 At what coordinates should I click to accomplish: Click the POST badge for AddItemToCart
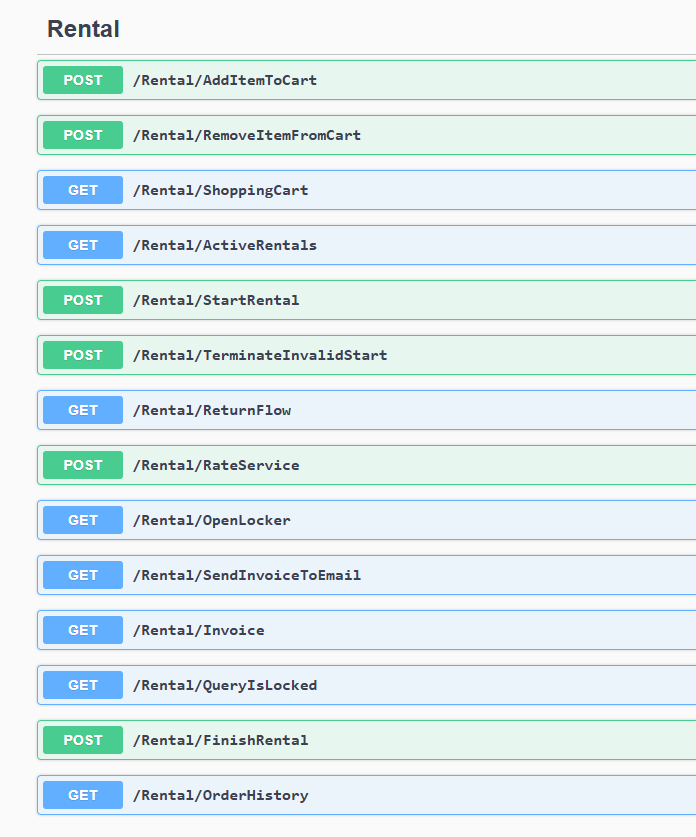pos(83,80)
